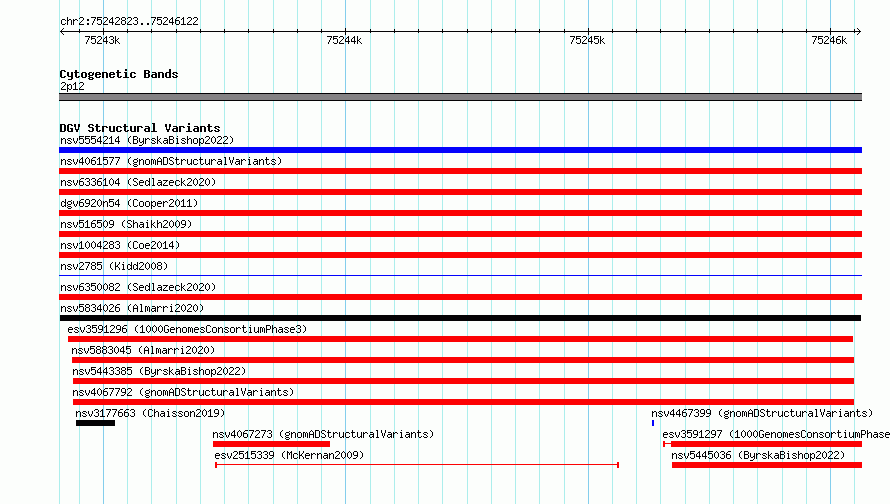Click the 75243k ruler tick label
The height and width of the screenshot is (504, 890).
point(102,40)
